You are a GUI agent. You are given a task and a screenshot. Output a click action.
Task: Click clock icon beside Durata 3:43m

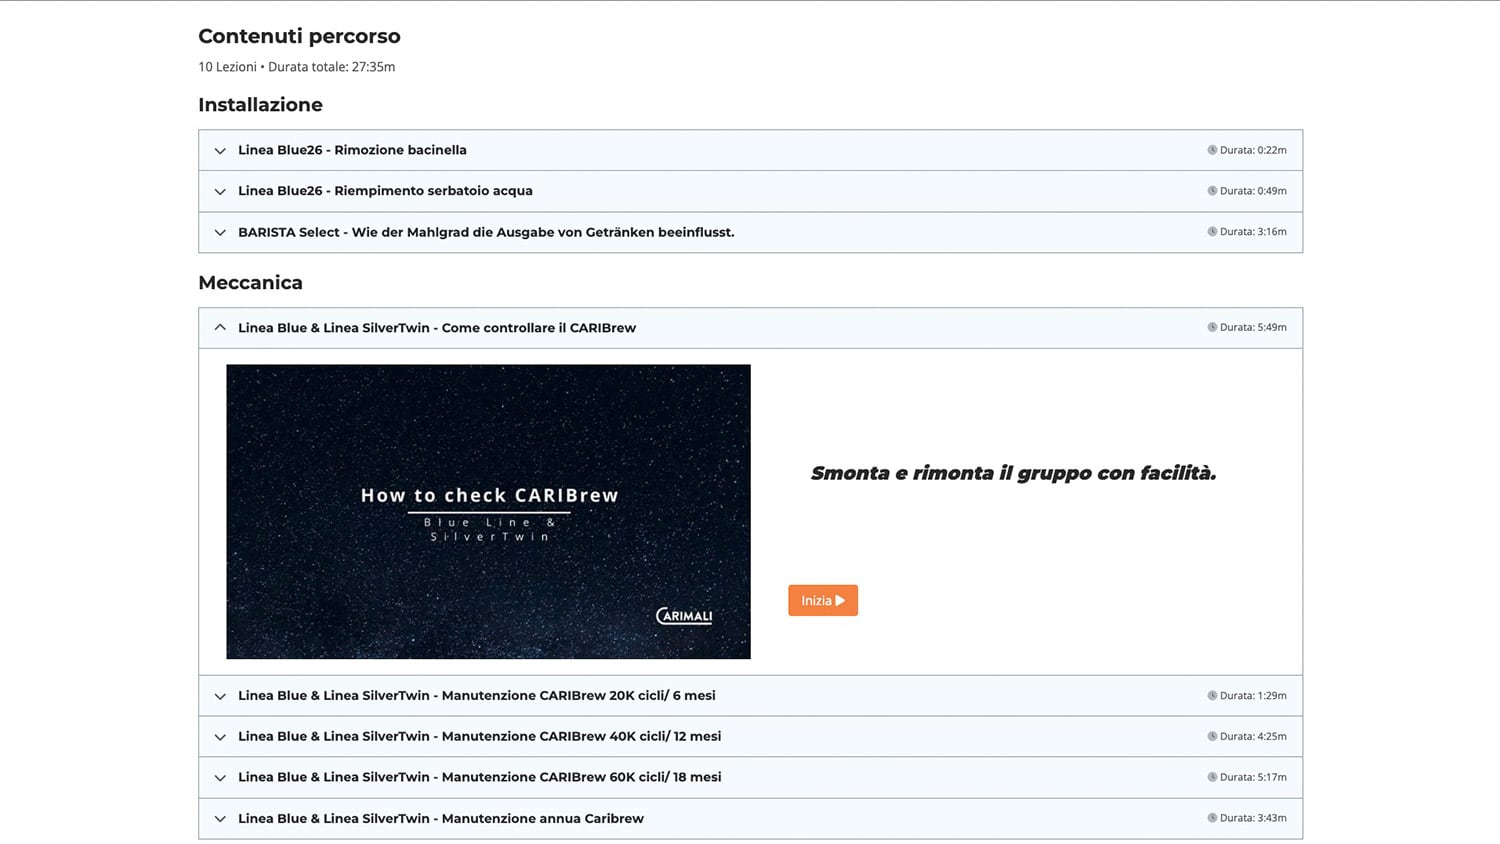point(1212,818)
